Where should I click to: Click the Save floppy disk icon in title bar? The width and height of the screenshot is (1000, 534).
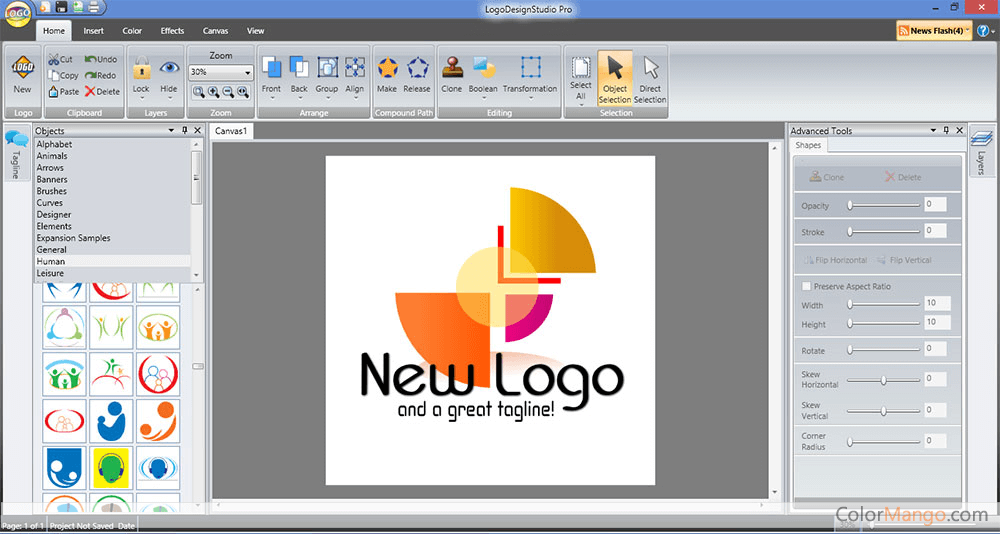pos(61,8)
